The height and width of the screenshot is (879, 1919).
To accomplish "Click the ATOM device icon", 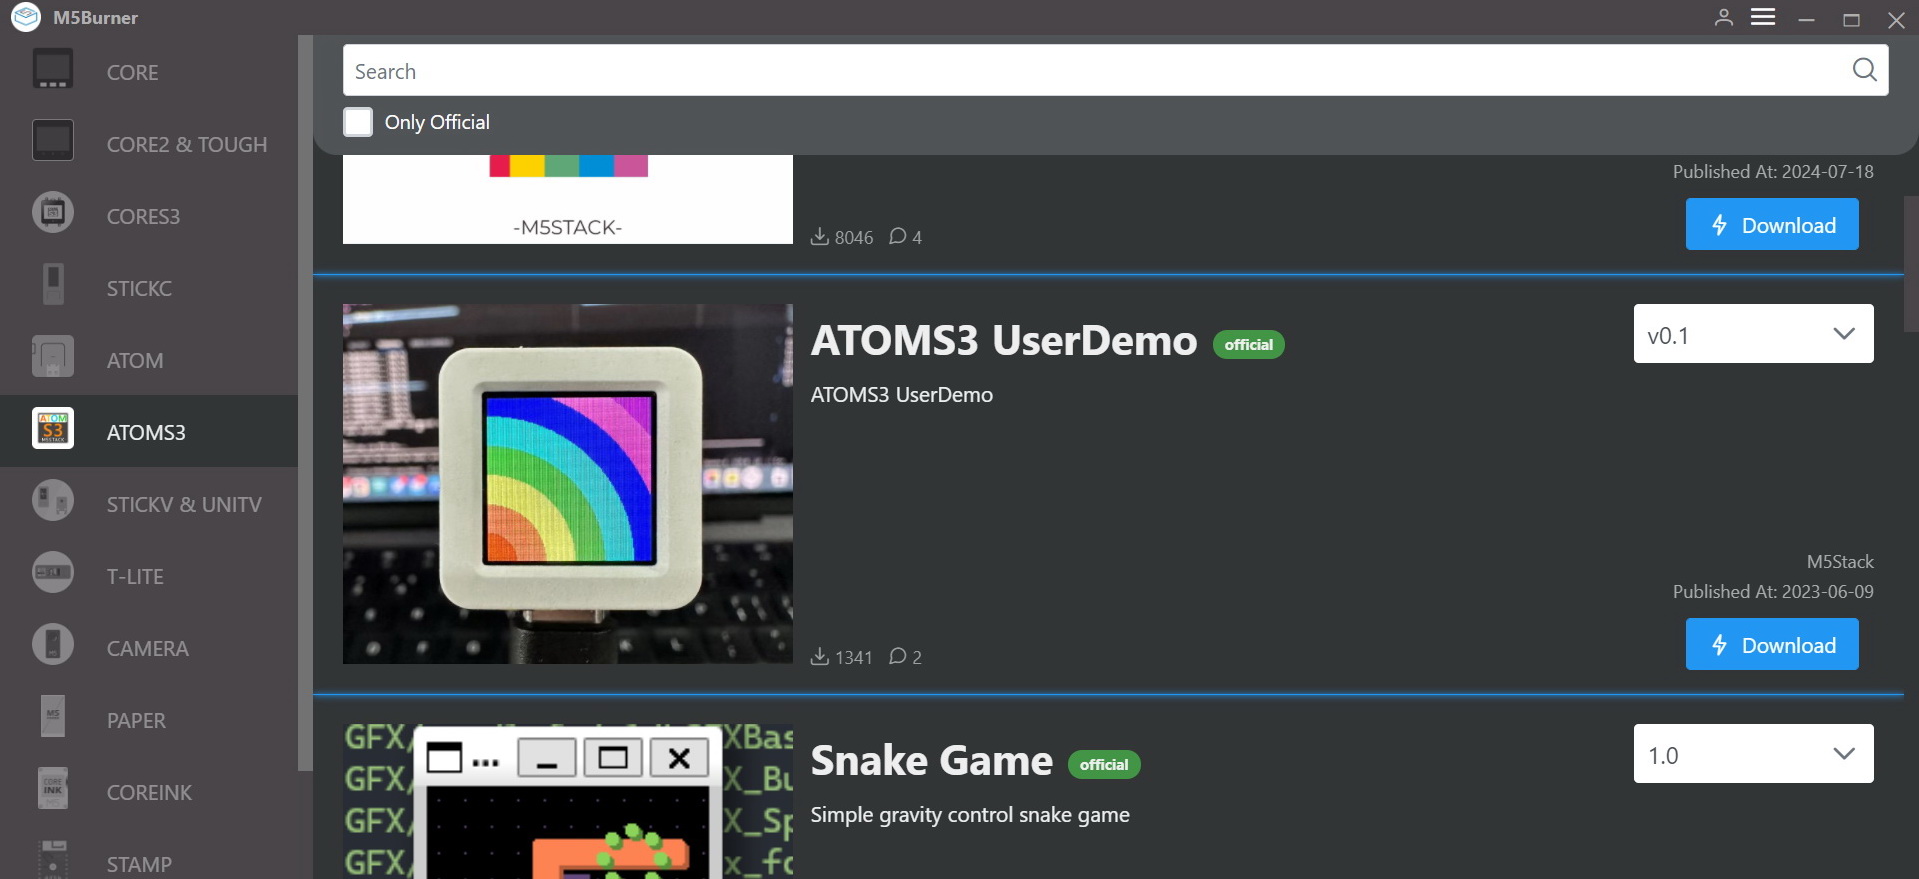I will [52, 356].
